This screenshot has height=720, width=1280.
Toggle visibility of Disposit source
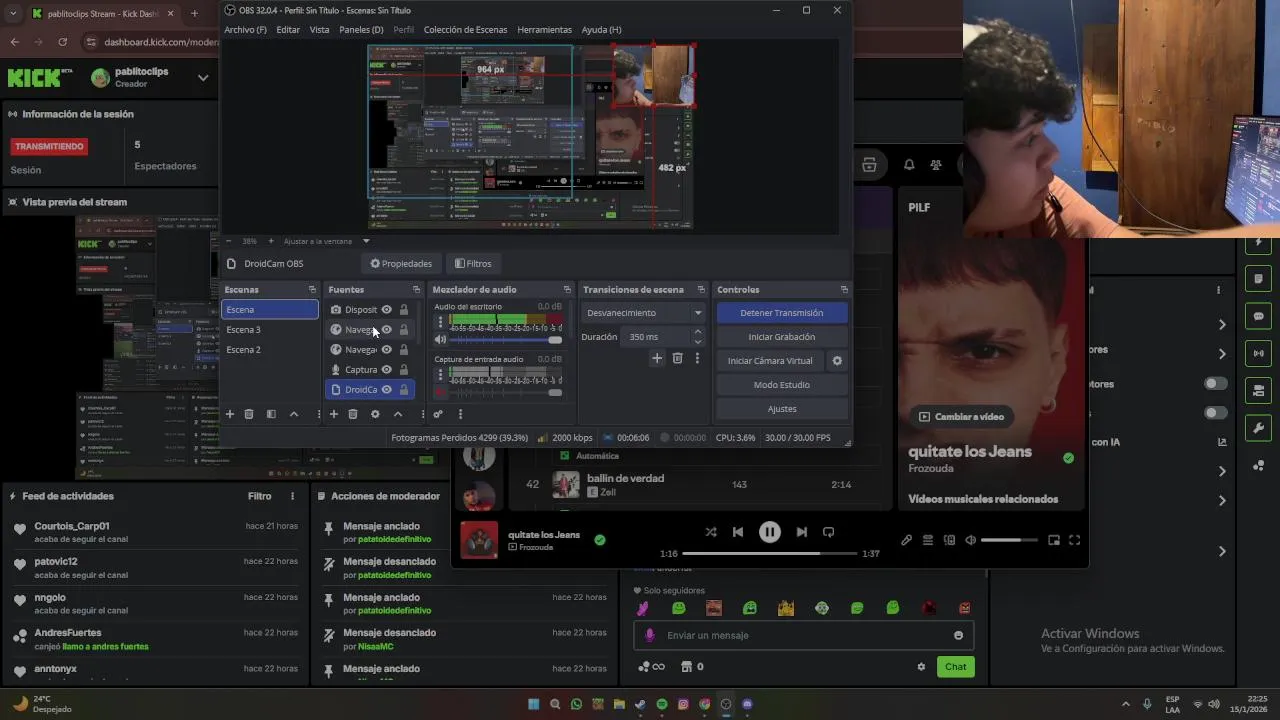(387, 310)
